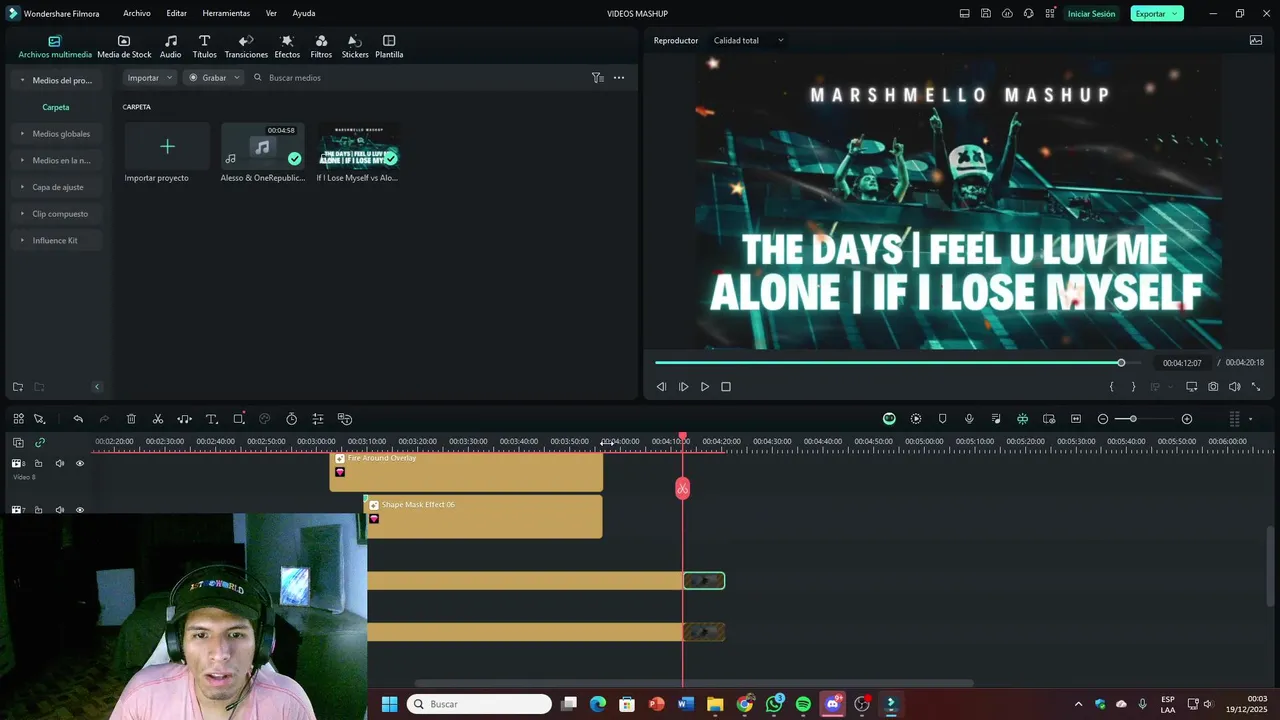Select the crop tool in the timeline toolbar
Viewport: 1280px width, 720px height.
[239, 419]
